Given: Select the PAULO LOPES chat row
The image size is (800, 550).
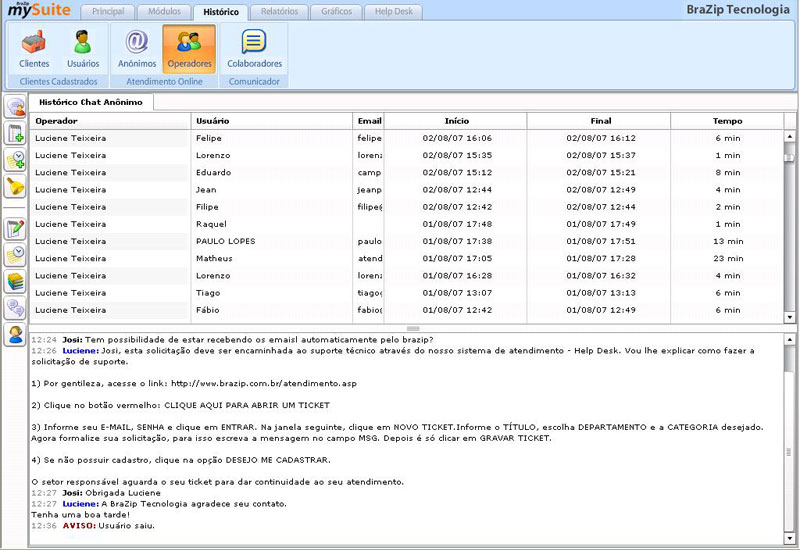Looking at the screenshot, I should pos(400,241).
